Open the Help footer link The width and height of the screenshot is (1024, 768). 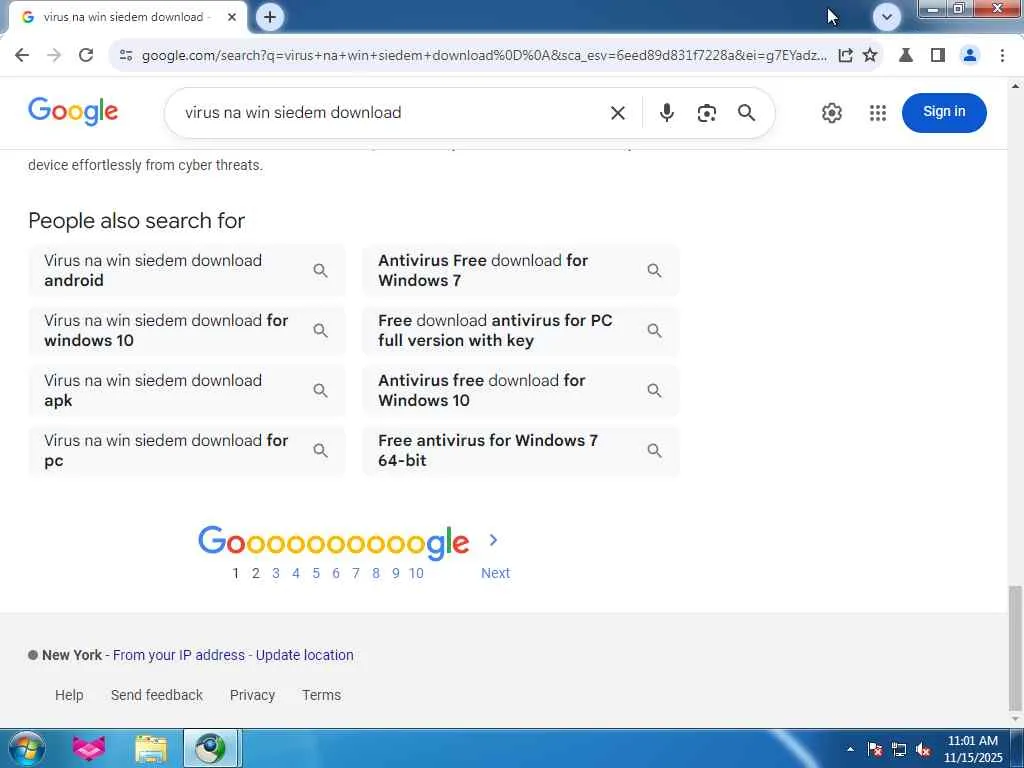coord(69,695)
